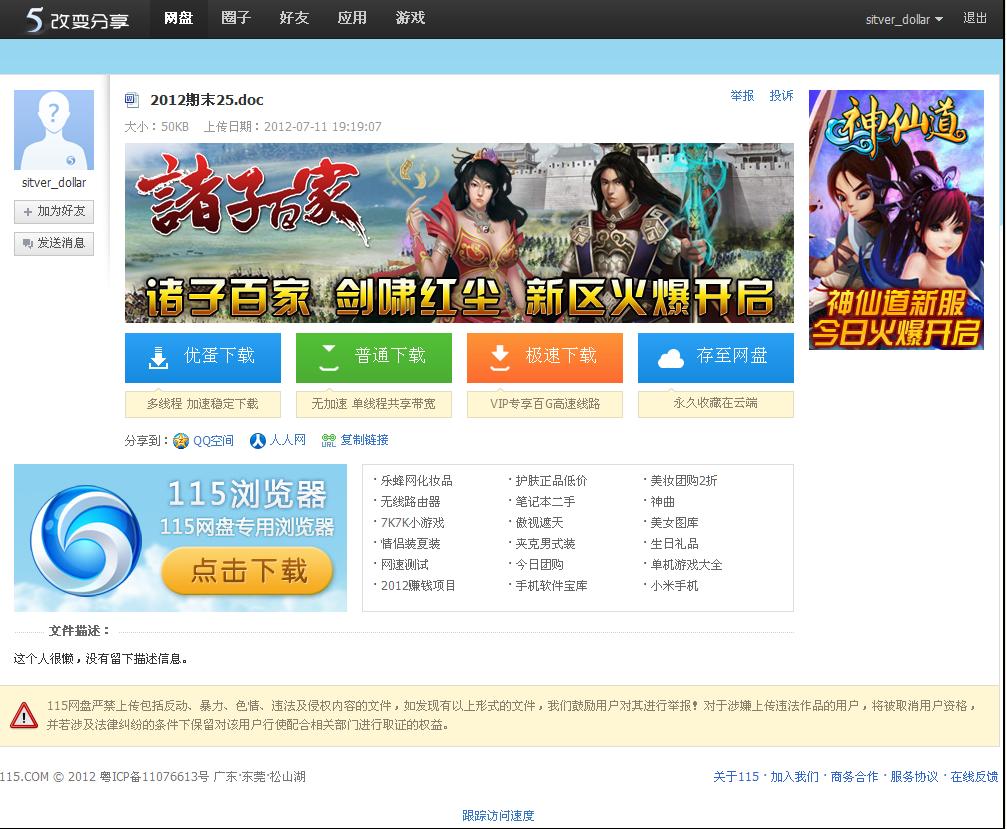Screen dimensions: 1007x829
Task: Open 单机游戏大全 link
Action: pyautogui.click(x=686, y=564)
